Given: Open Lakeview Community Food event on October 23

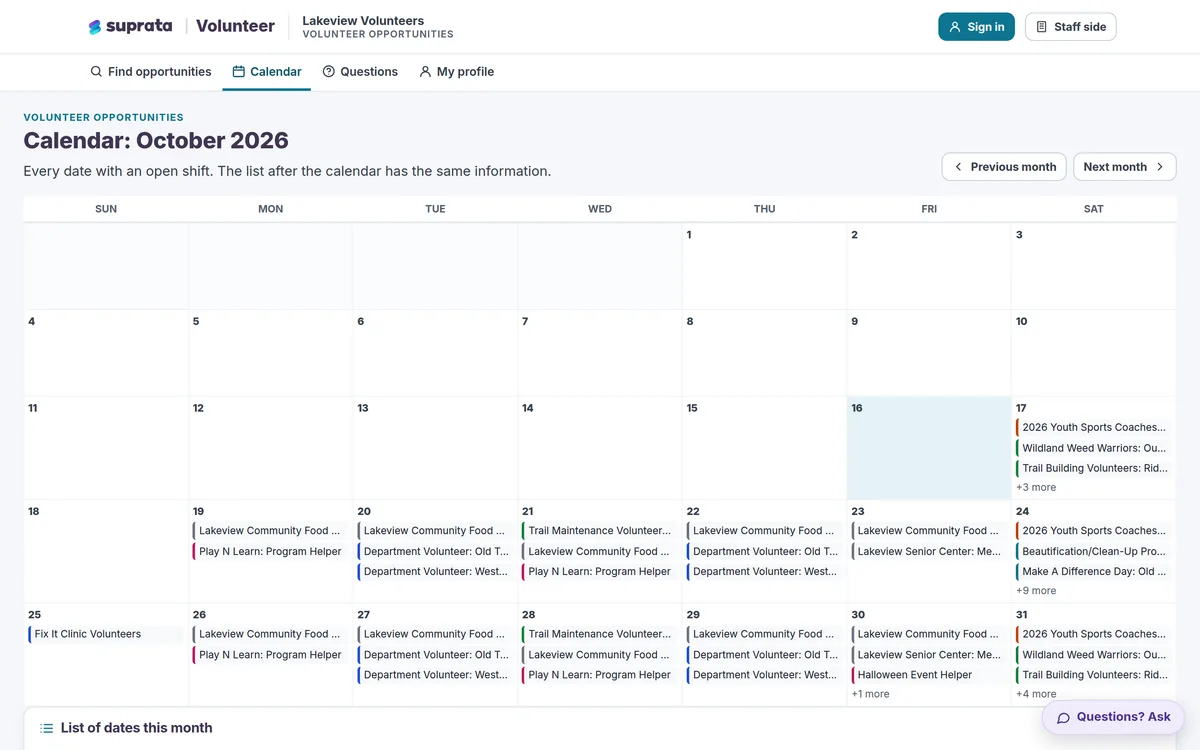Looking at the screenshot, I should (x=929, y=531).
